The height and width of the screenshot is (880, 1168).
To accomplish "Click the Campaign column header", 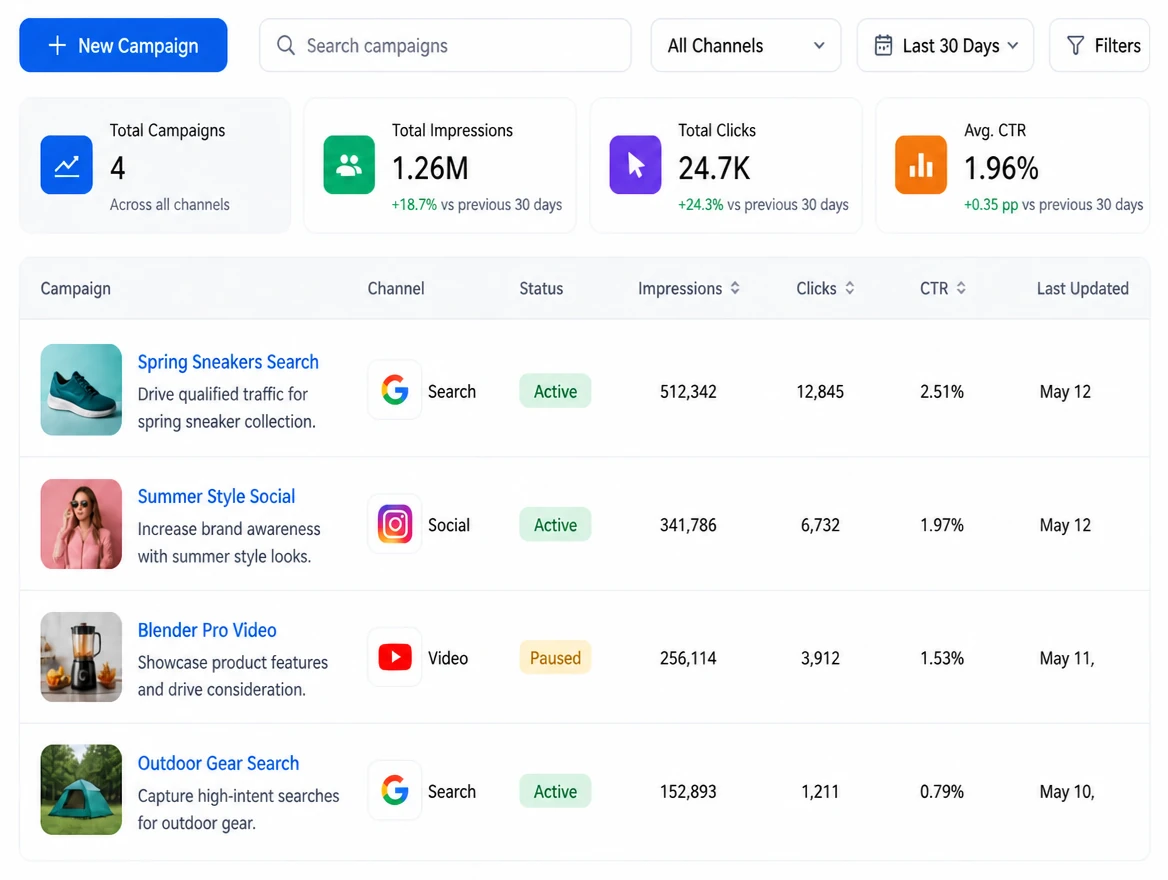I will (x=75, y=288).
